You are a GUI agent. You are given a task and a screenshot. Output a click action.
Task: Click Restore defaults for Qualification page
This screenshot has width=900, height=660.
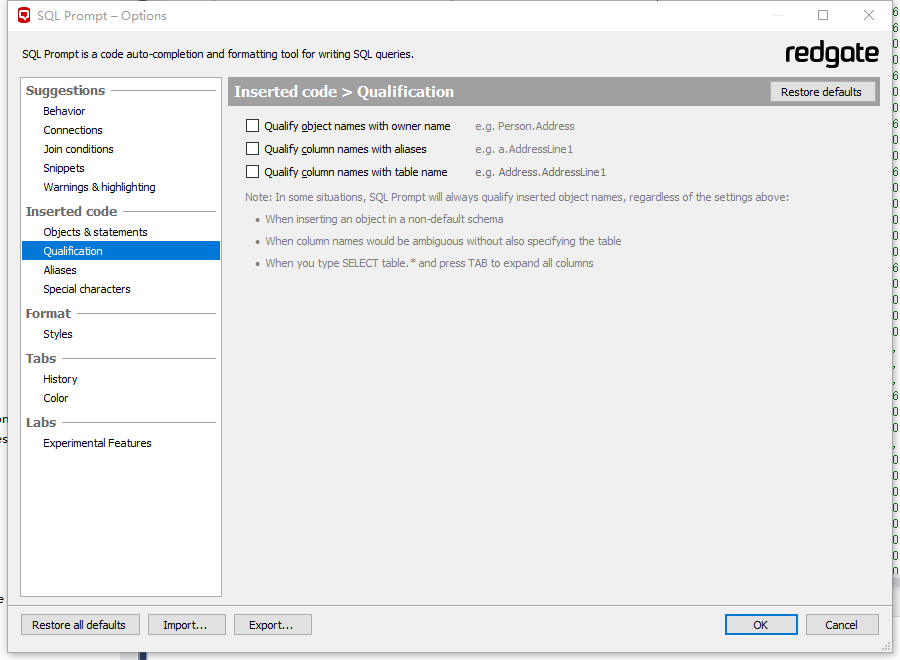[x=821, y=92]
